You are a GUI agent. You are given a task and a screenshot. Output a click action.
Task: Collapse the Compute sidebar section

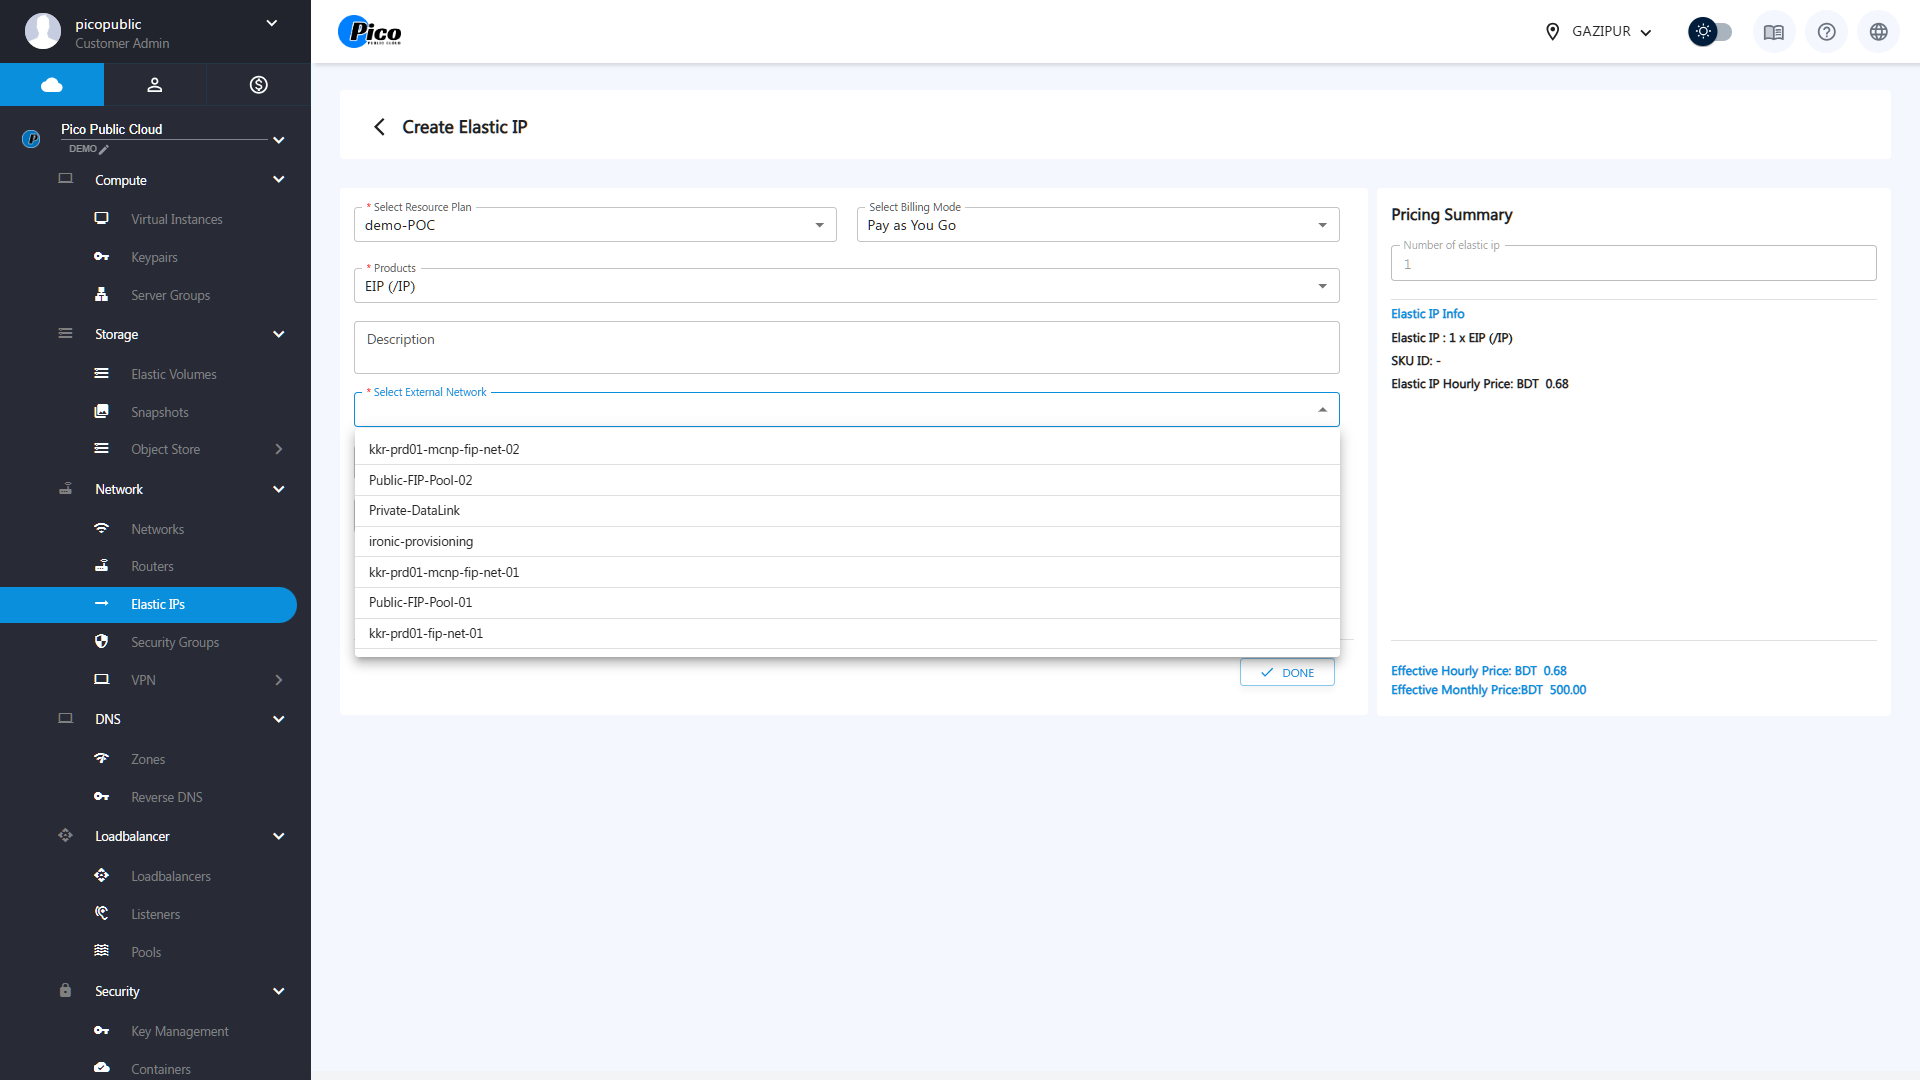pos(278,180)
